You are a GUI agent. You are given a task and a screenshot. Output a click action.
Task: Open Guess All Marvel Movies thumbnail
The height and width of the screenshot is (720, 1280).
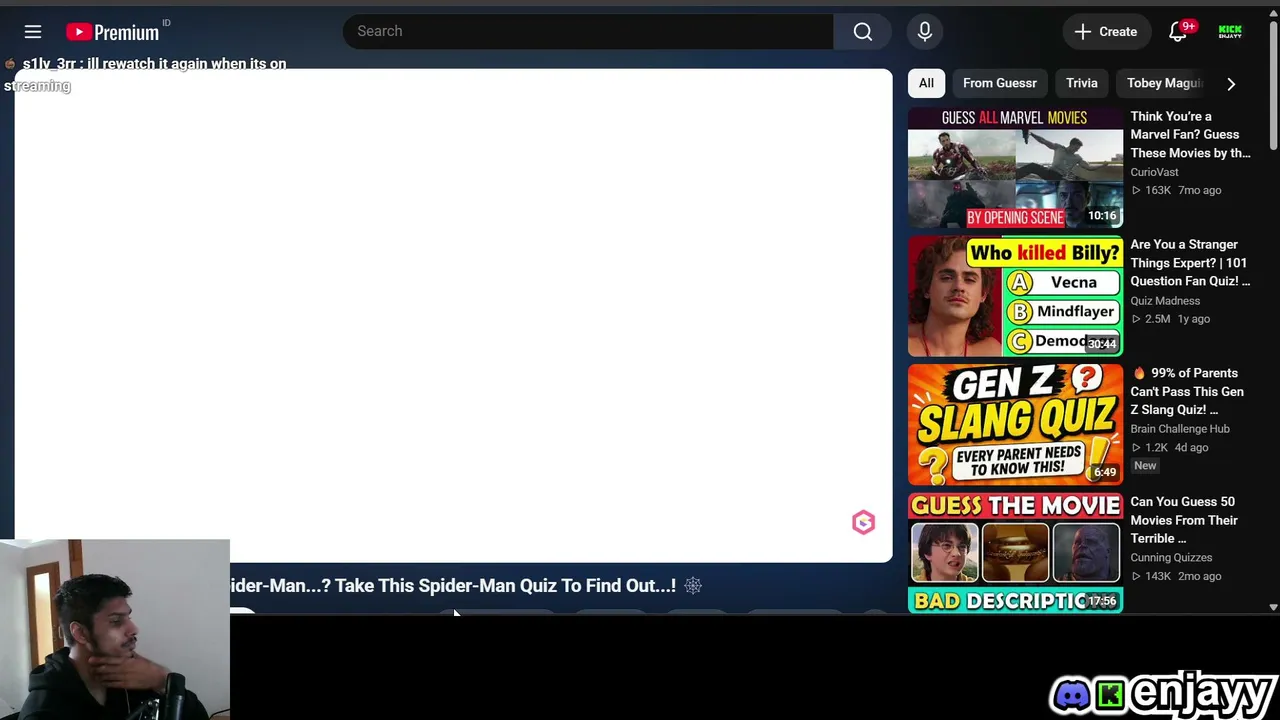point(1015,168)
